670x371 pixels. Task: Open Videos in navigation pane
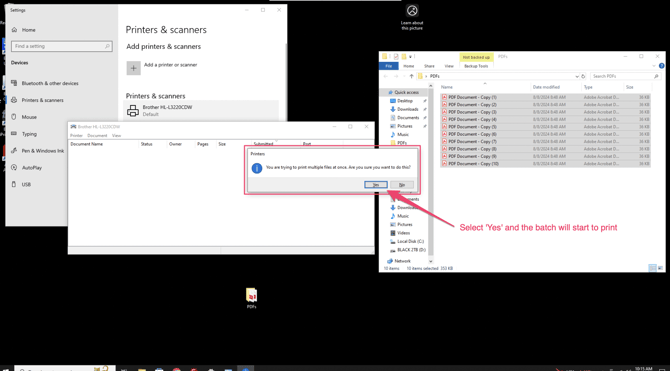[x=403, y=233]
